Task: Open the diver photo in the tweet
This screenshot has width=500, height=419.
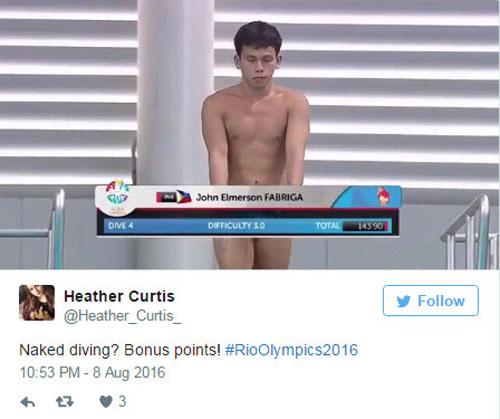Action: pyautogui.click(x=250, y=135)
